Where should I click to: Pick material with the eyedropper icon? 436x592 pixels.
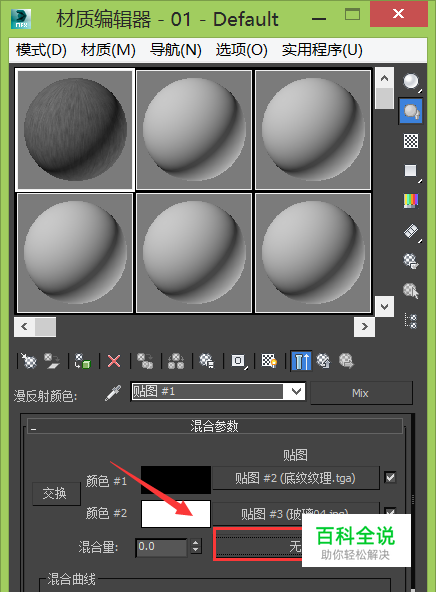click(113, 393)
